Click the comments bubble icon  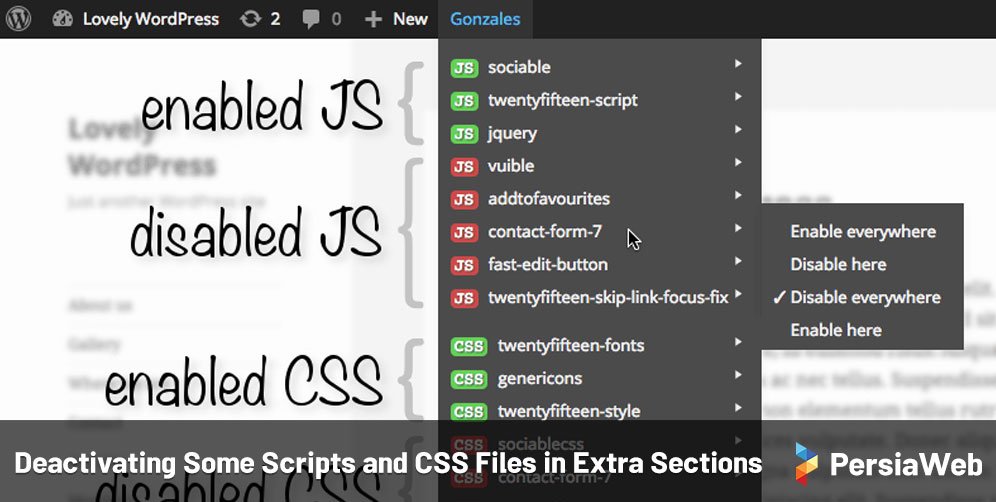(311, 20)
